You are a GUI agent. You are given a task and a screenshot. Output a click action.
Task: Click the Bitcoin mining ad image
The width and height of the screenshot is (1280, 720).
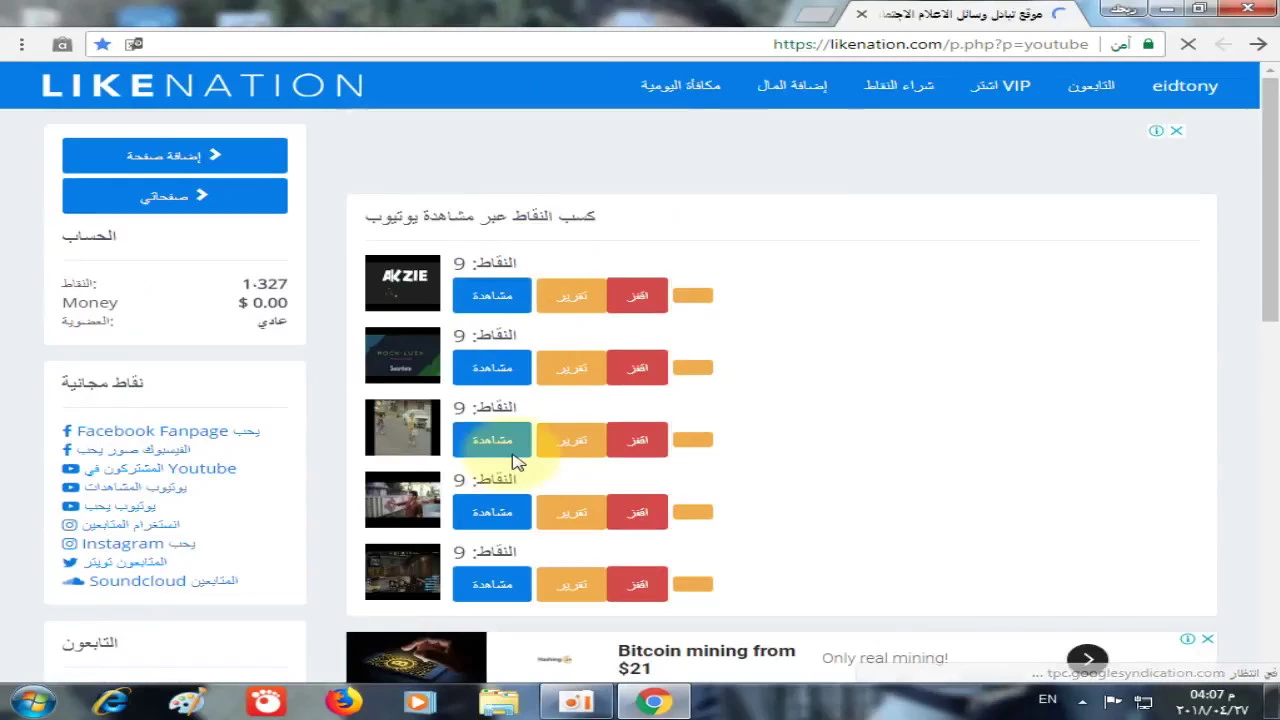coord(416,657)
